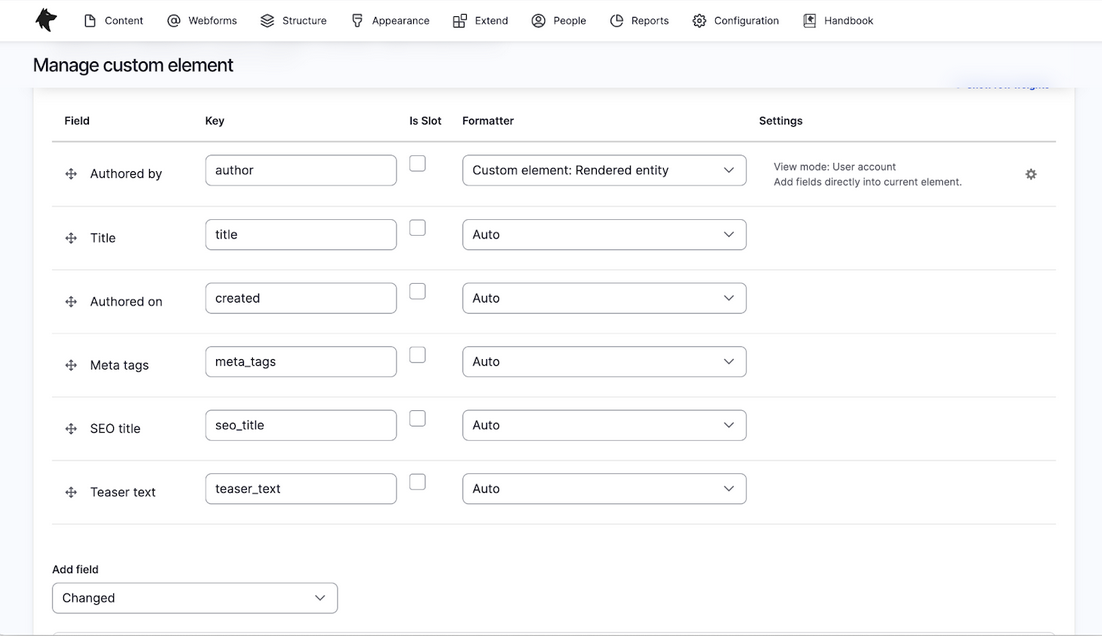Enable Is Slot for the author field
The height and width of the screenshot is (636, 1102).
pos(417,162)
